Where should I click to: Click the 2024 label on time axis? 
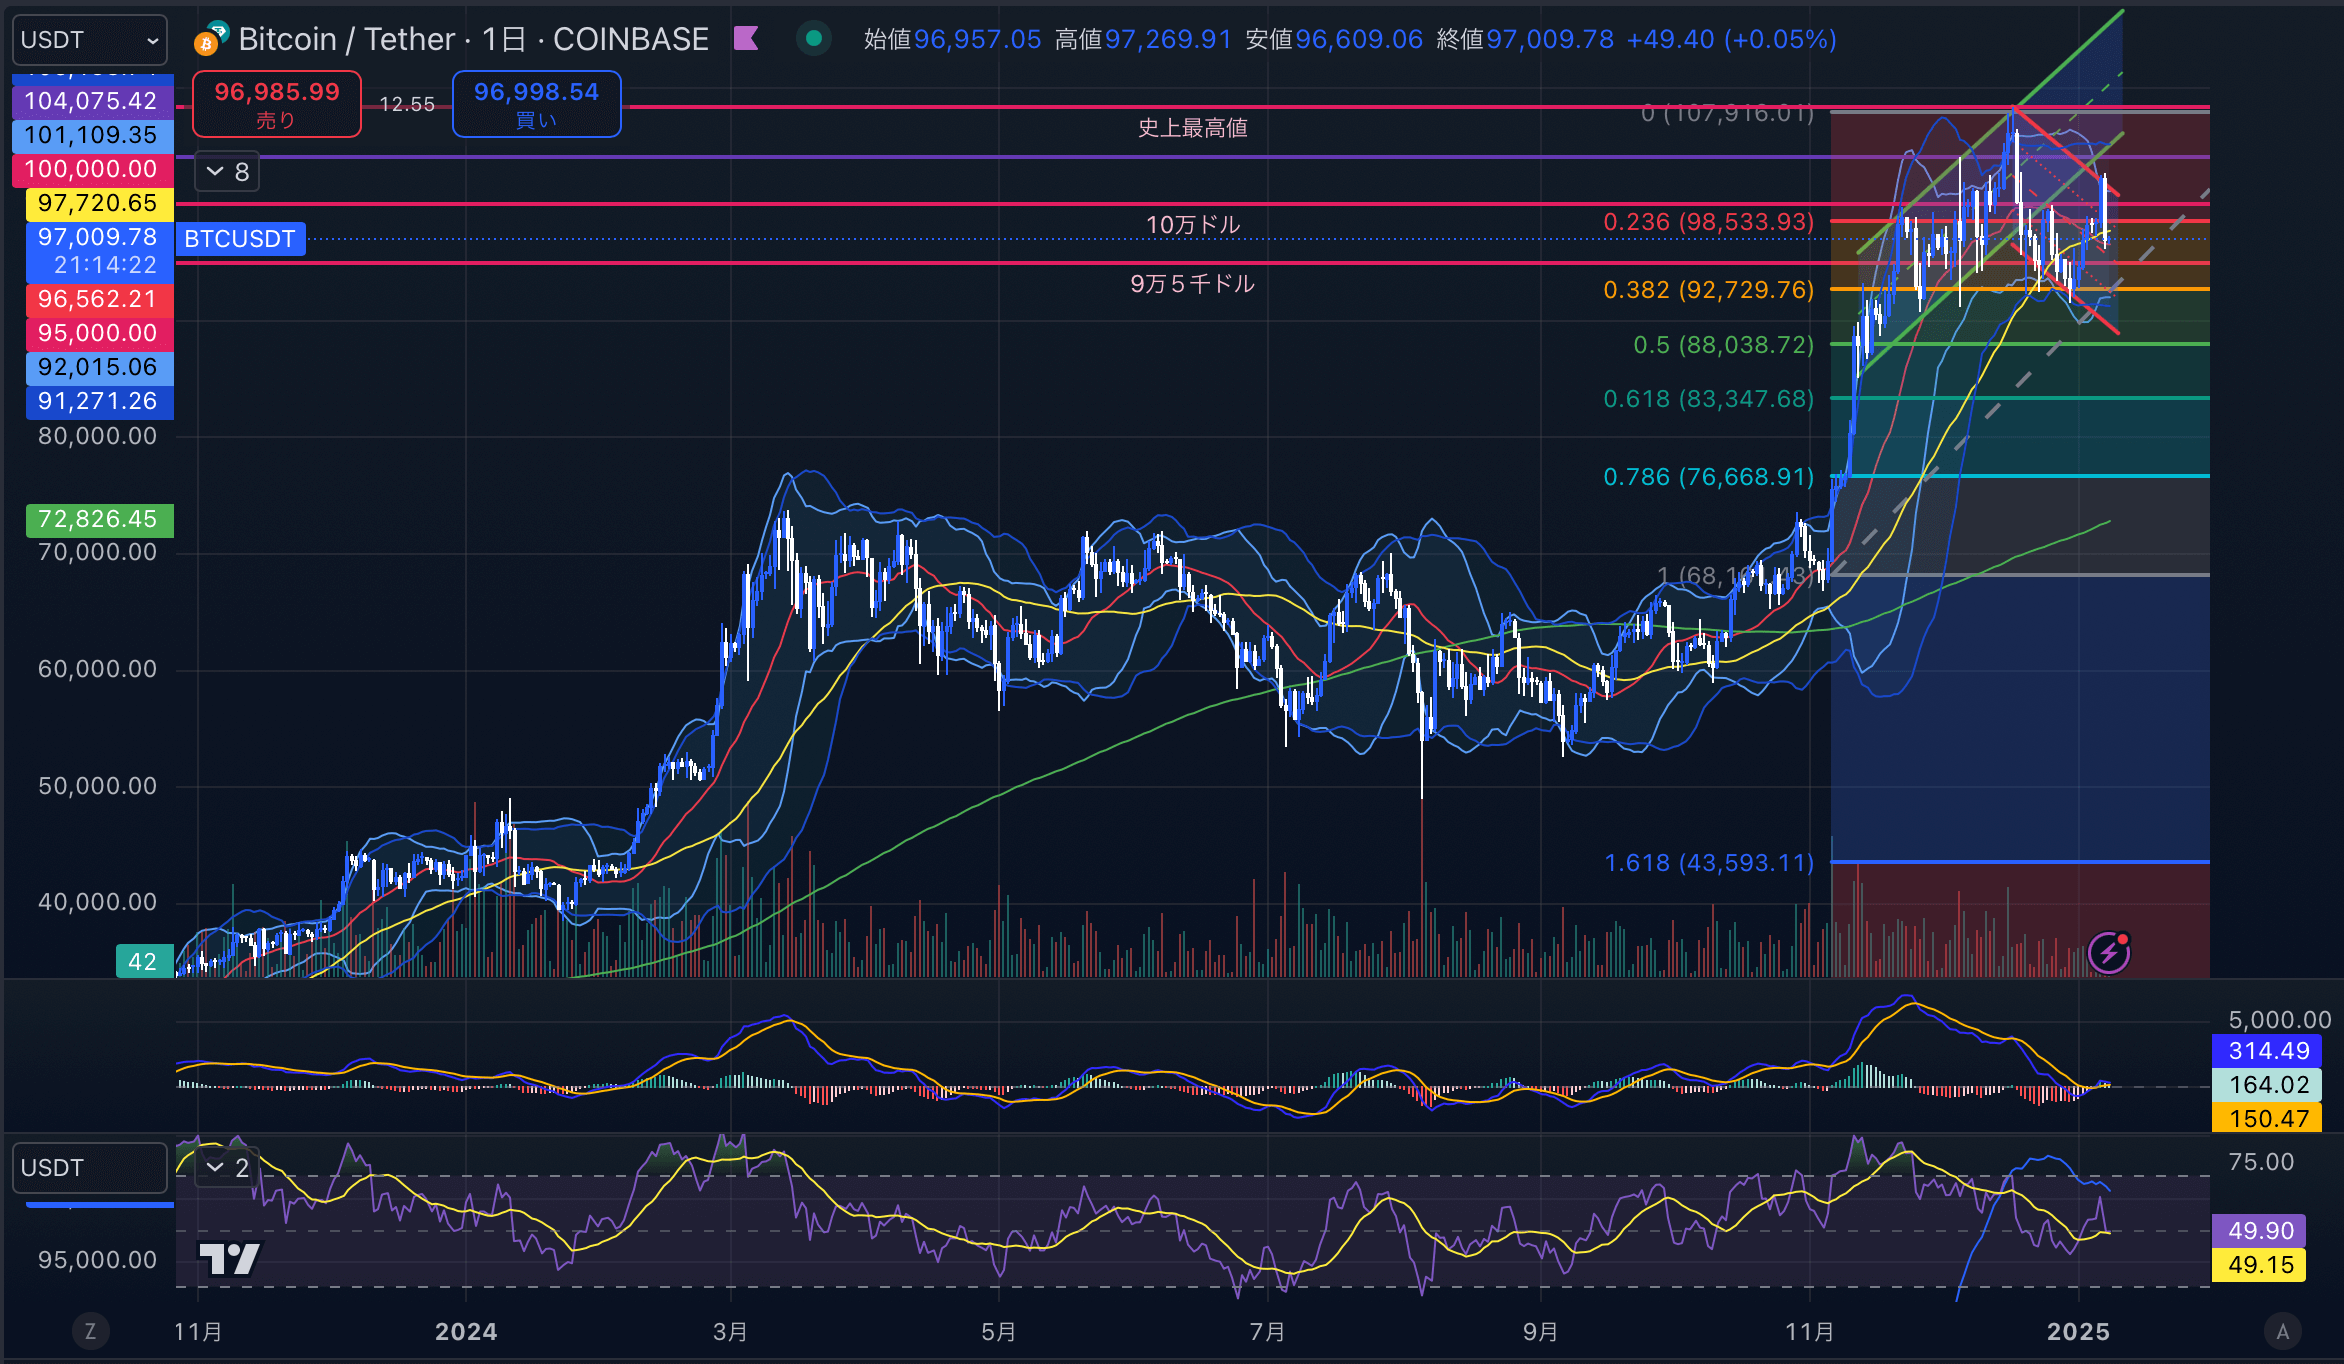click(x=466, y=1332)
